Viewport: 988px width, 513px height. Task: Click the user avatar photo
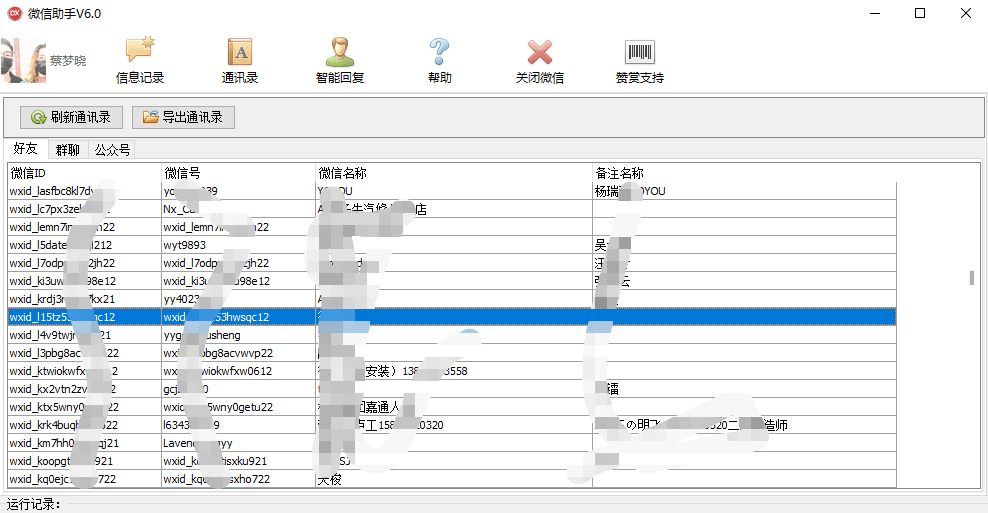23,60
